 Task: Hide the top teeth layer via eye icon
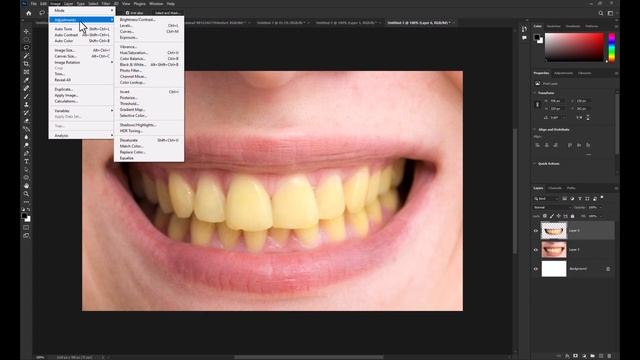pos(536,231)
